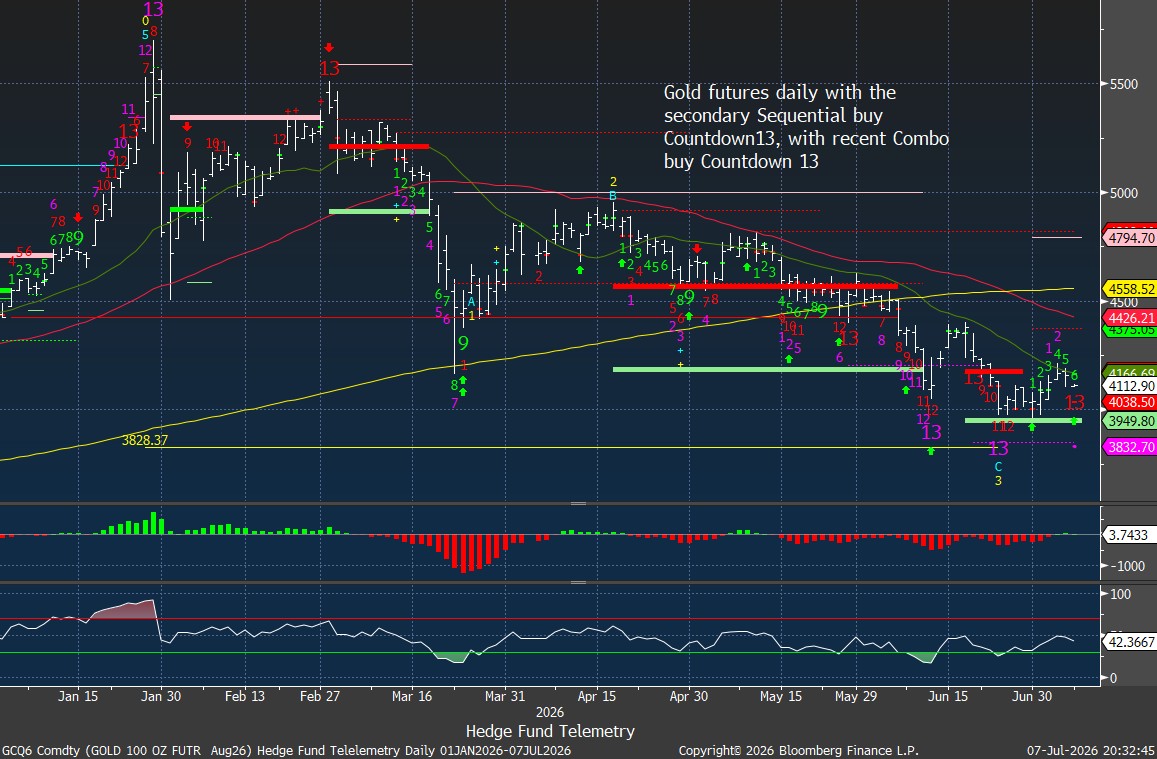Screen dimensions: 1157x759
Task: Click the -1000 histogram axis tick
Action: click(x=1125, y=566)
